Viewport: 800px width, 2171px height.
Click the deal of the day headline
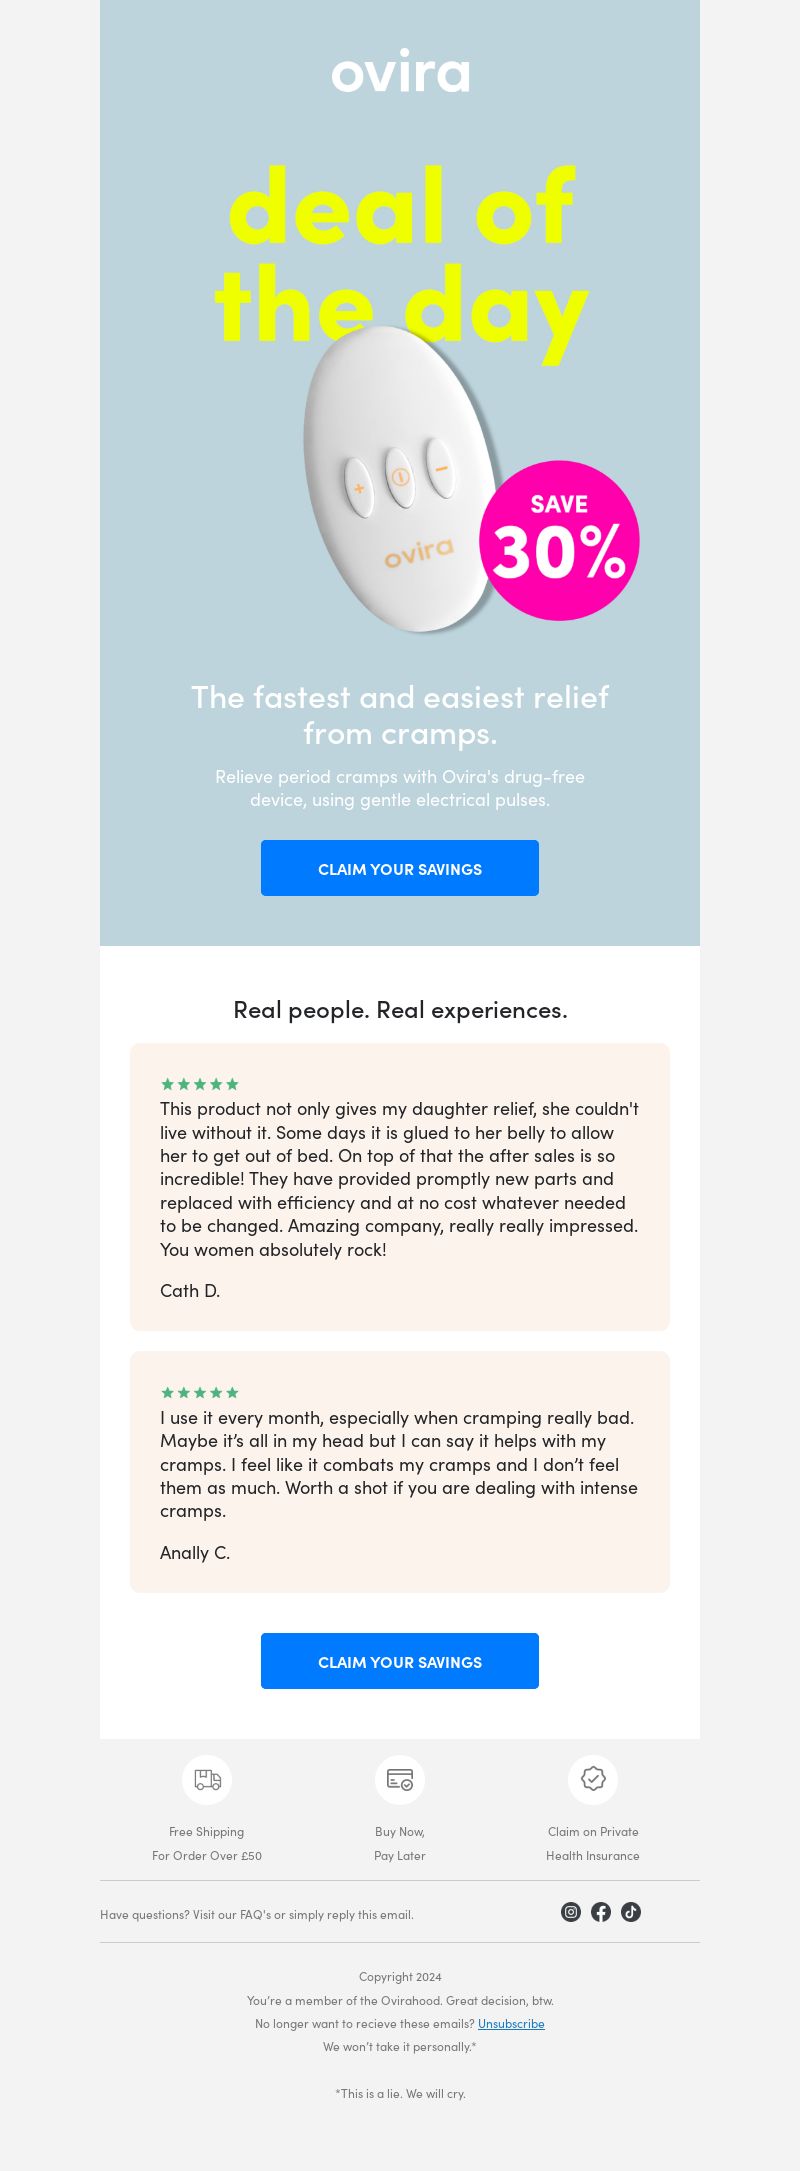coord(400,255)
